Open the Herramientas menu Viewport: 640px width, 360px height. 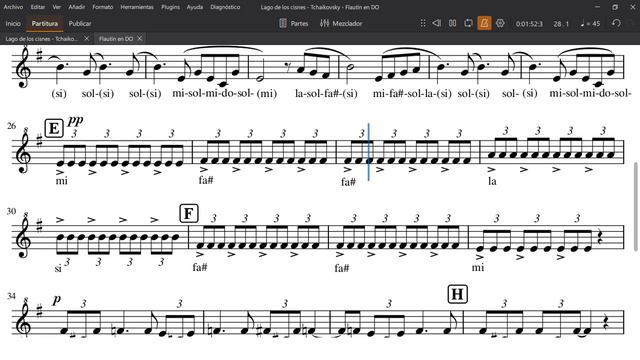point(137,7)
